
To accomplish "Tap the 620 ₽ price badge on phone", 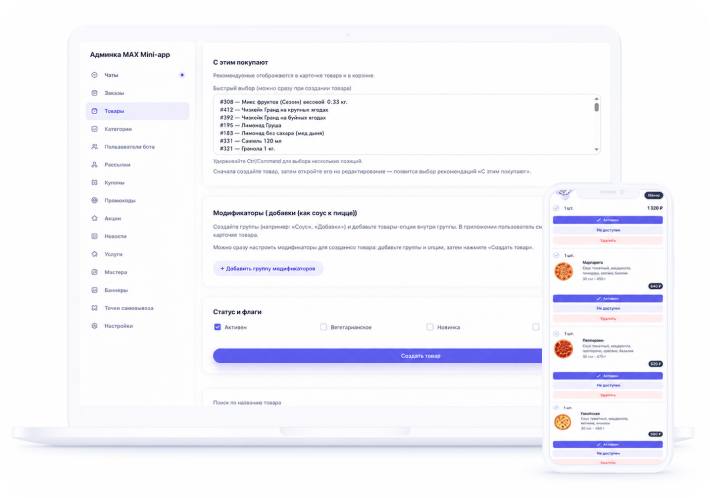I will tap(656, 364).
